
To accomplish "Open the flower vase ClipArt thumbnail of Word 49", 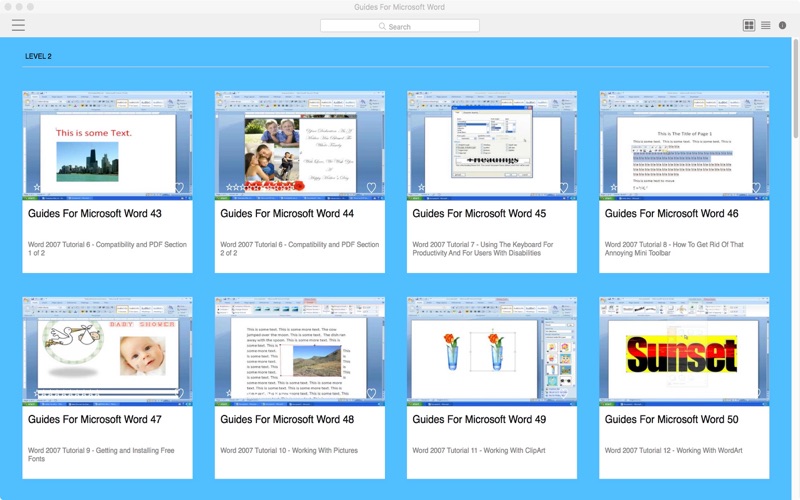I will tap(492, 352).
